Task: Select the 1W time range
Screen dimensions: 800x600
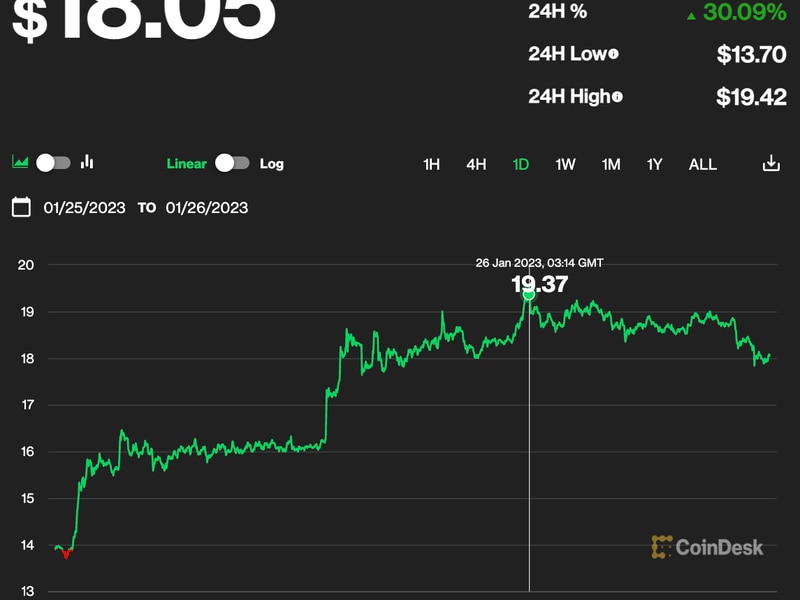Action: point(565,164)
